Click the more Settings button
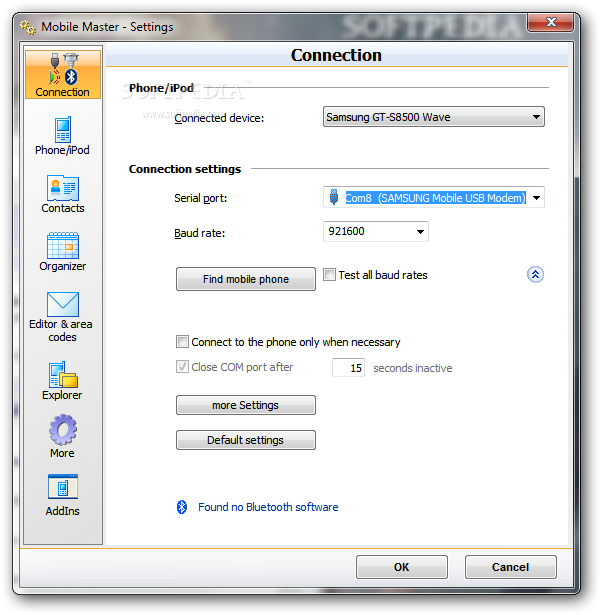The image size is (601, 615). pyautogui.click(x=246, y=405)
